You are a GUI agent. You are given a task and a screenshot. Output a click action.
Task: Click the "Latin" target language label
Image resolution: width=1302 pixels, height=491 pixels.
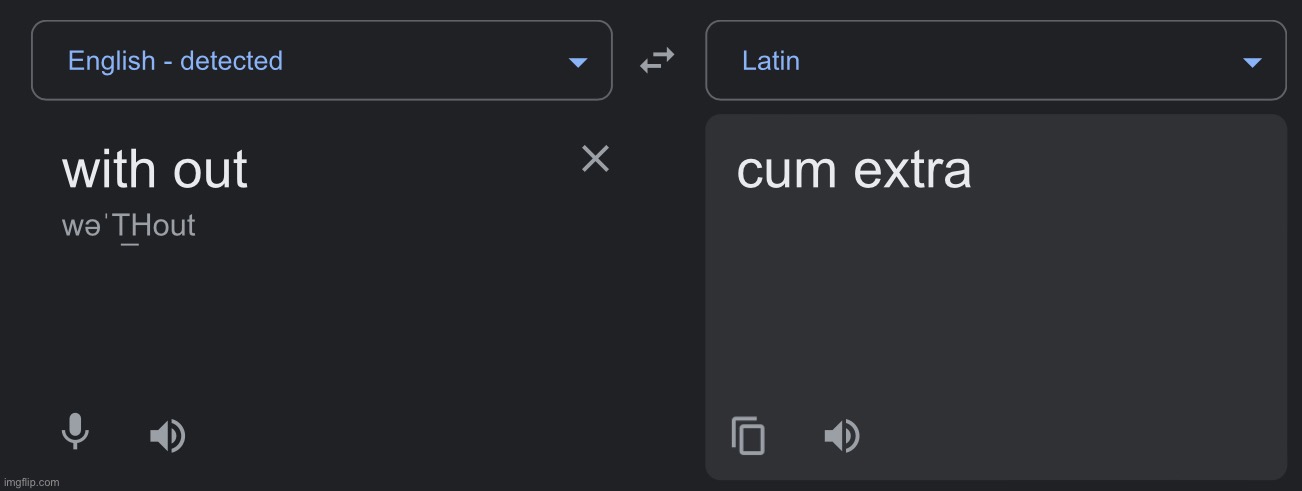coord(771,61)
